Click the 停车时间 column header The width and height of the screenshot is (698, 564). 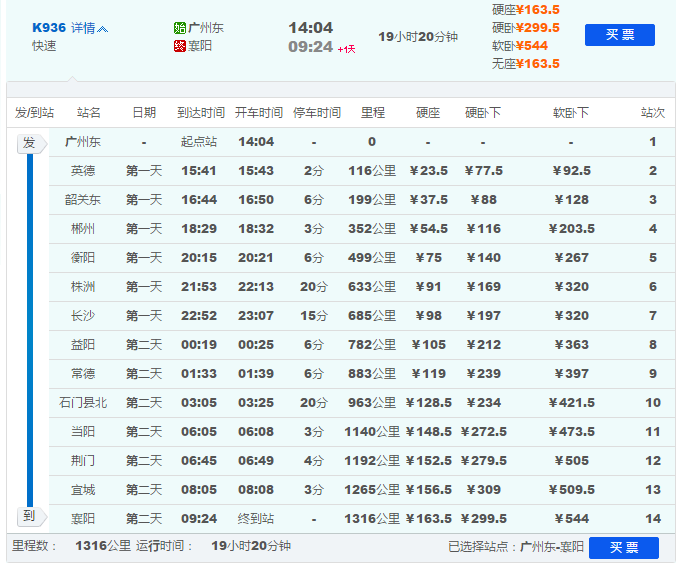(317, 113)
